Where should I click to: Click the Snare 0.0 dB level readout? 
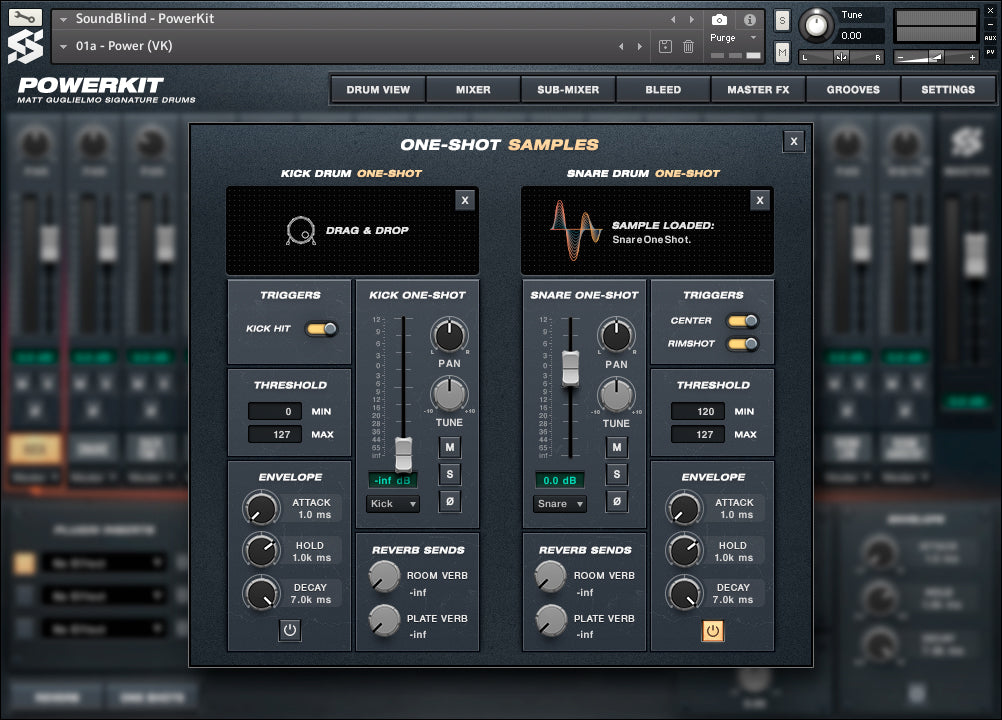coord(560,480)
